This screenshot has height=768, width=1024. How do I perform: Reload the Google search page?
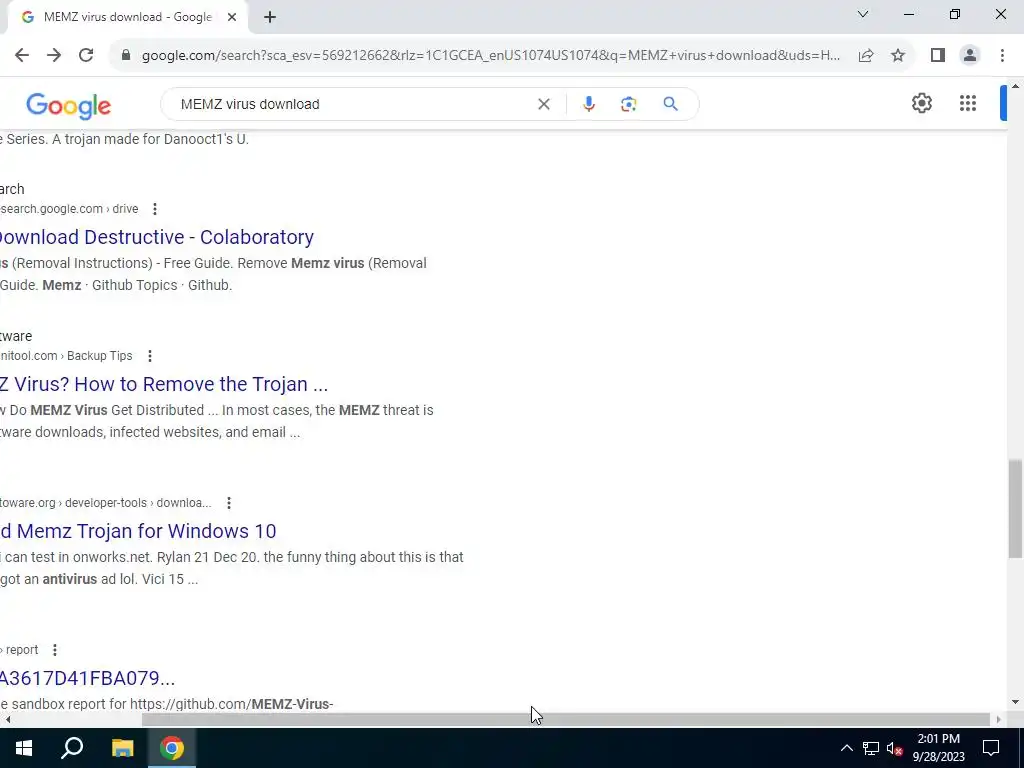click(86, 56)
